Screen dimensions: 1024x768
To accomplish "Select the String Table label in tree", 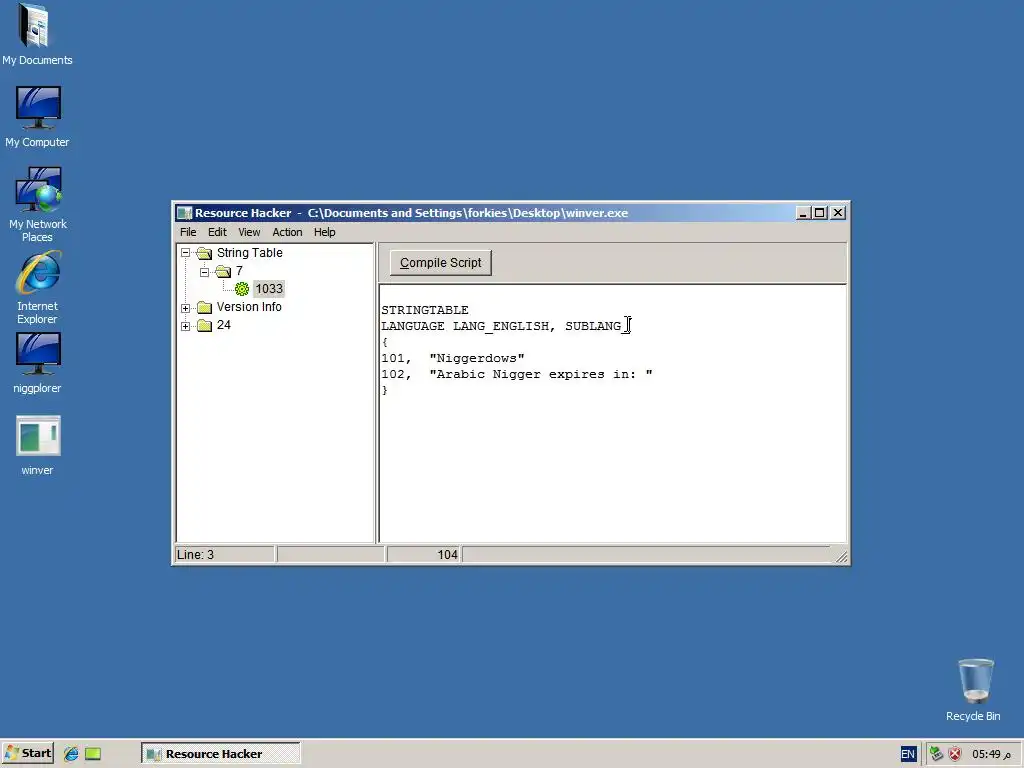I will [249, 253].
